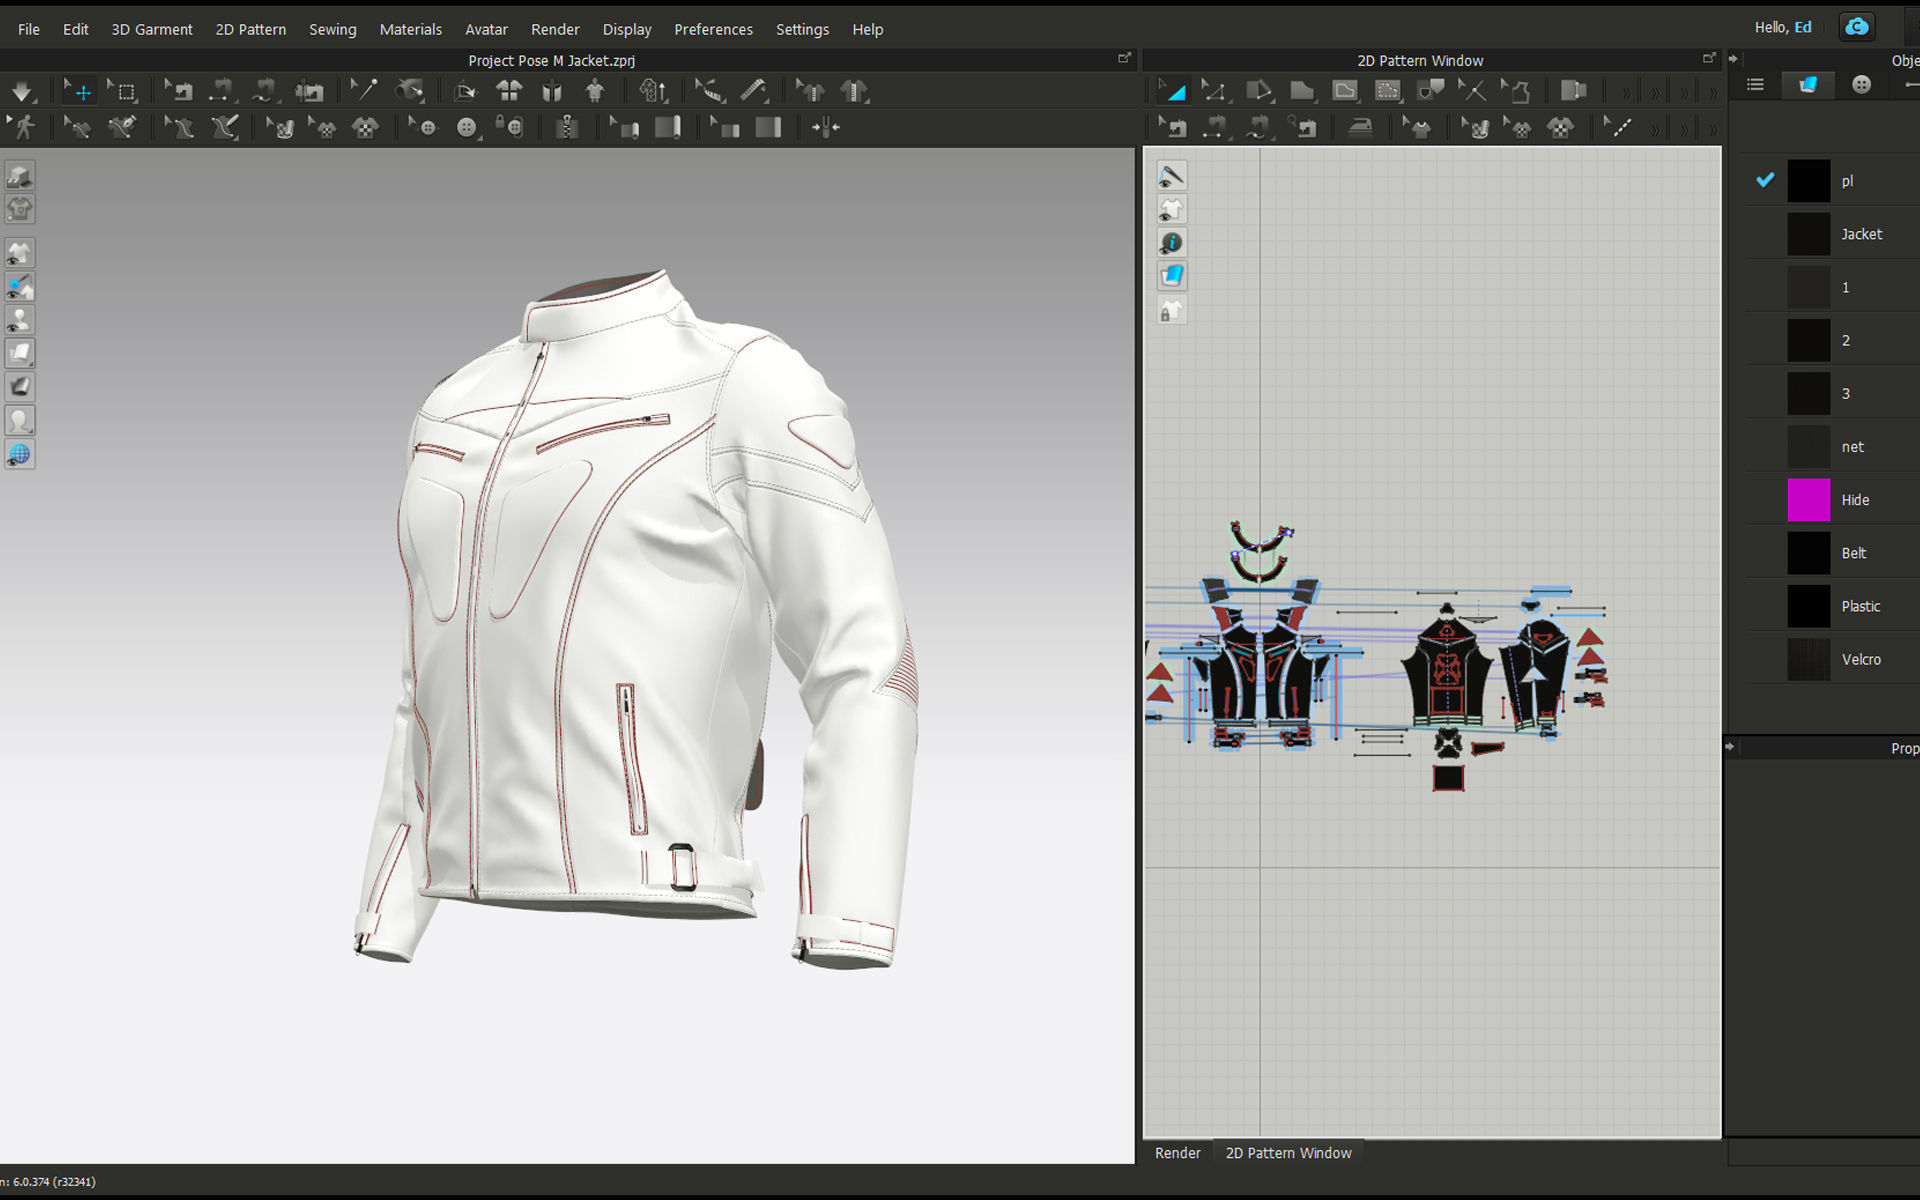The height and width of the screenshot is (1200, 1920).
Task: Select the Pin tool in 3D toolbar
Action: click(x=367, y=90)
